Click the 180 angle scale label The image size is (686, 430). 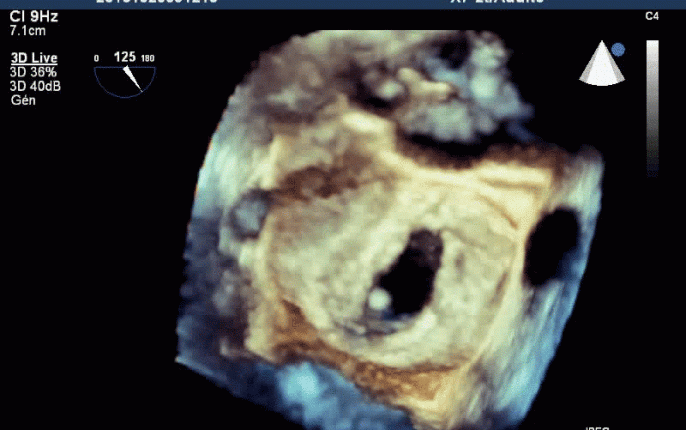pos(147,58)
